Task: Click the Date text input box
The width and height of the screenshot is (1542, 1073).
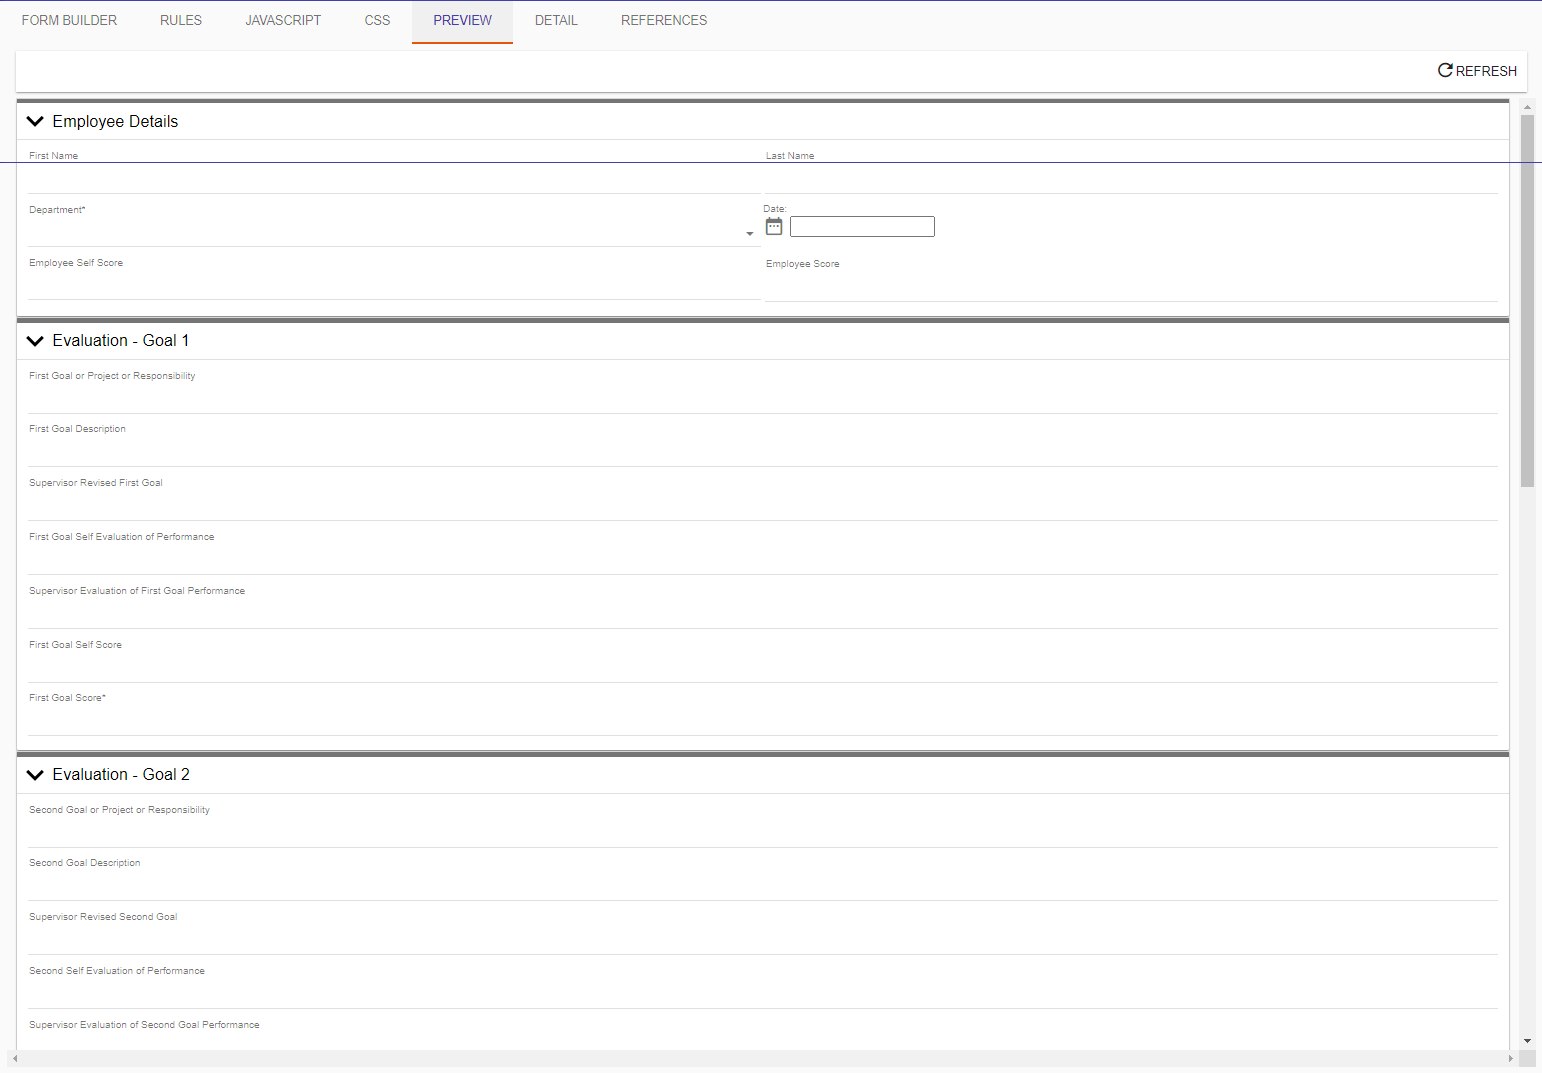Action: [x=862, y=227]
